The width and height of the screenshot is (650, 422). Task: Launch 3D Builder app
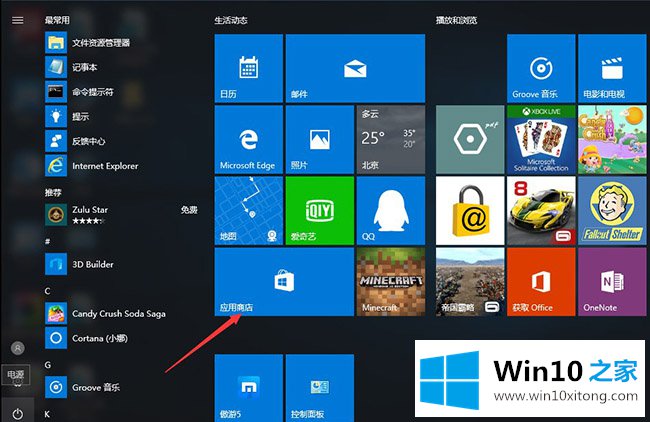click(x=122, y=264)
